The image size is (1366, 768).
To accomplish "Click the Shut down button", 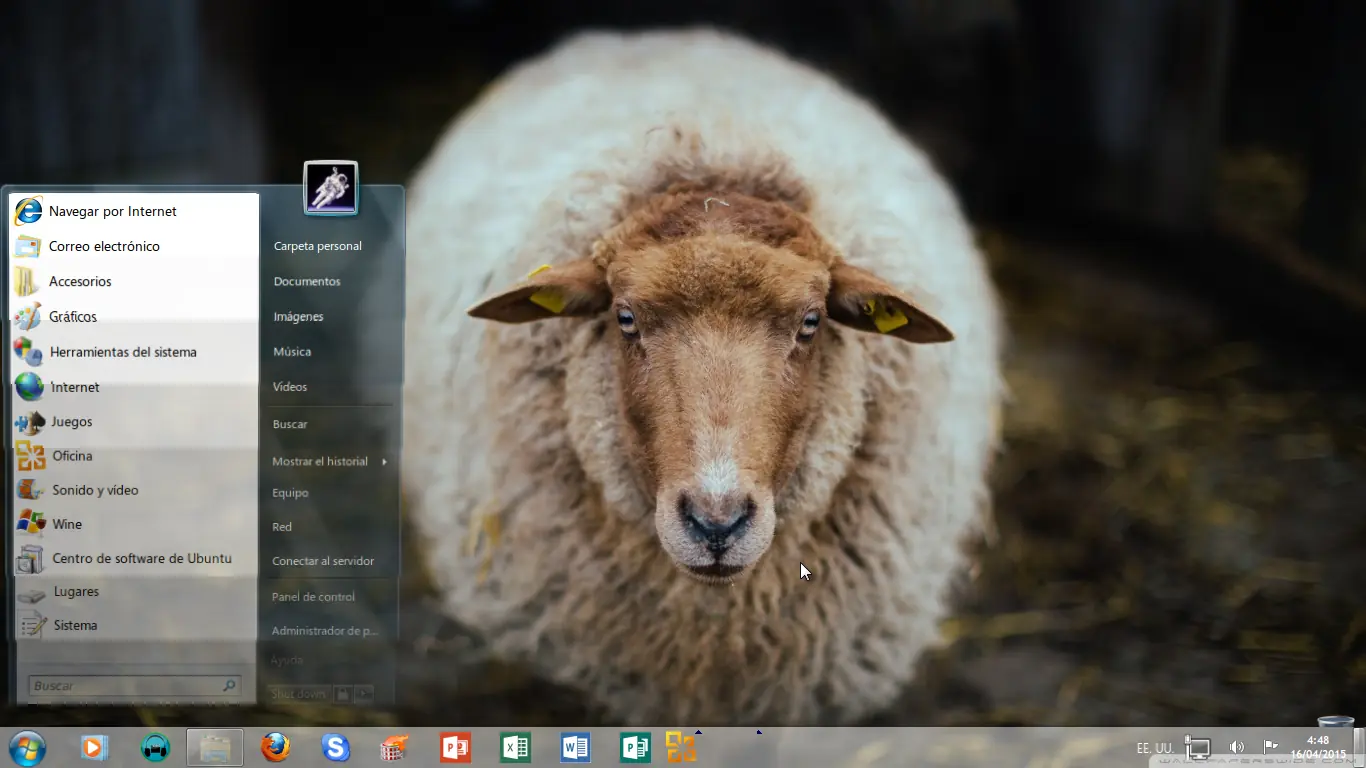I will 298,693.
